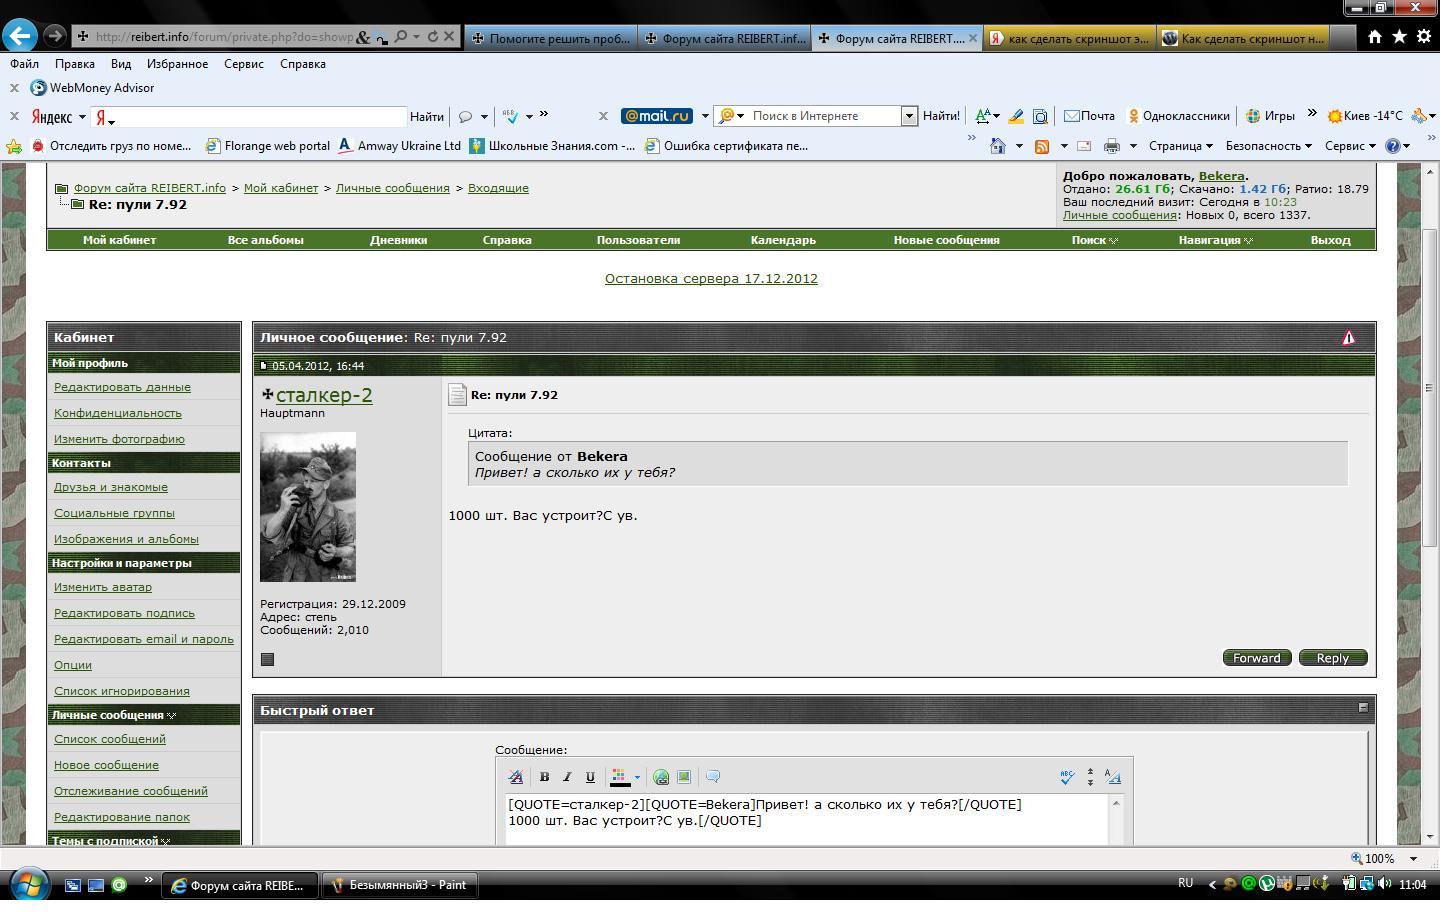
Task: Open the Безопасность dropdown menu
Action: (x=1268, y=146)
